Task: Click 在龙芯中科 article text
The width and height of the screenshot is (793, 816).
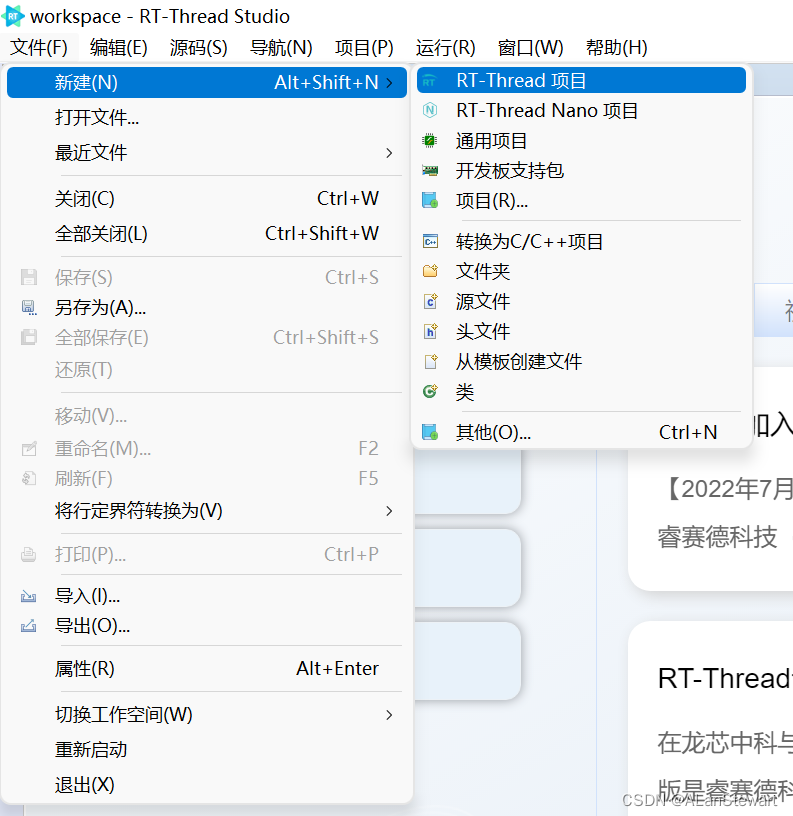Action: 725,743
